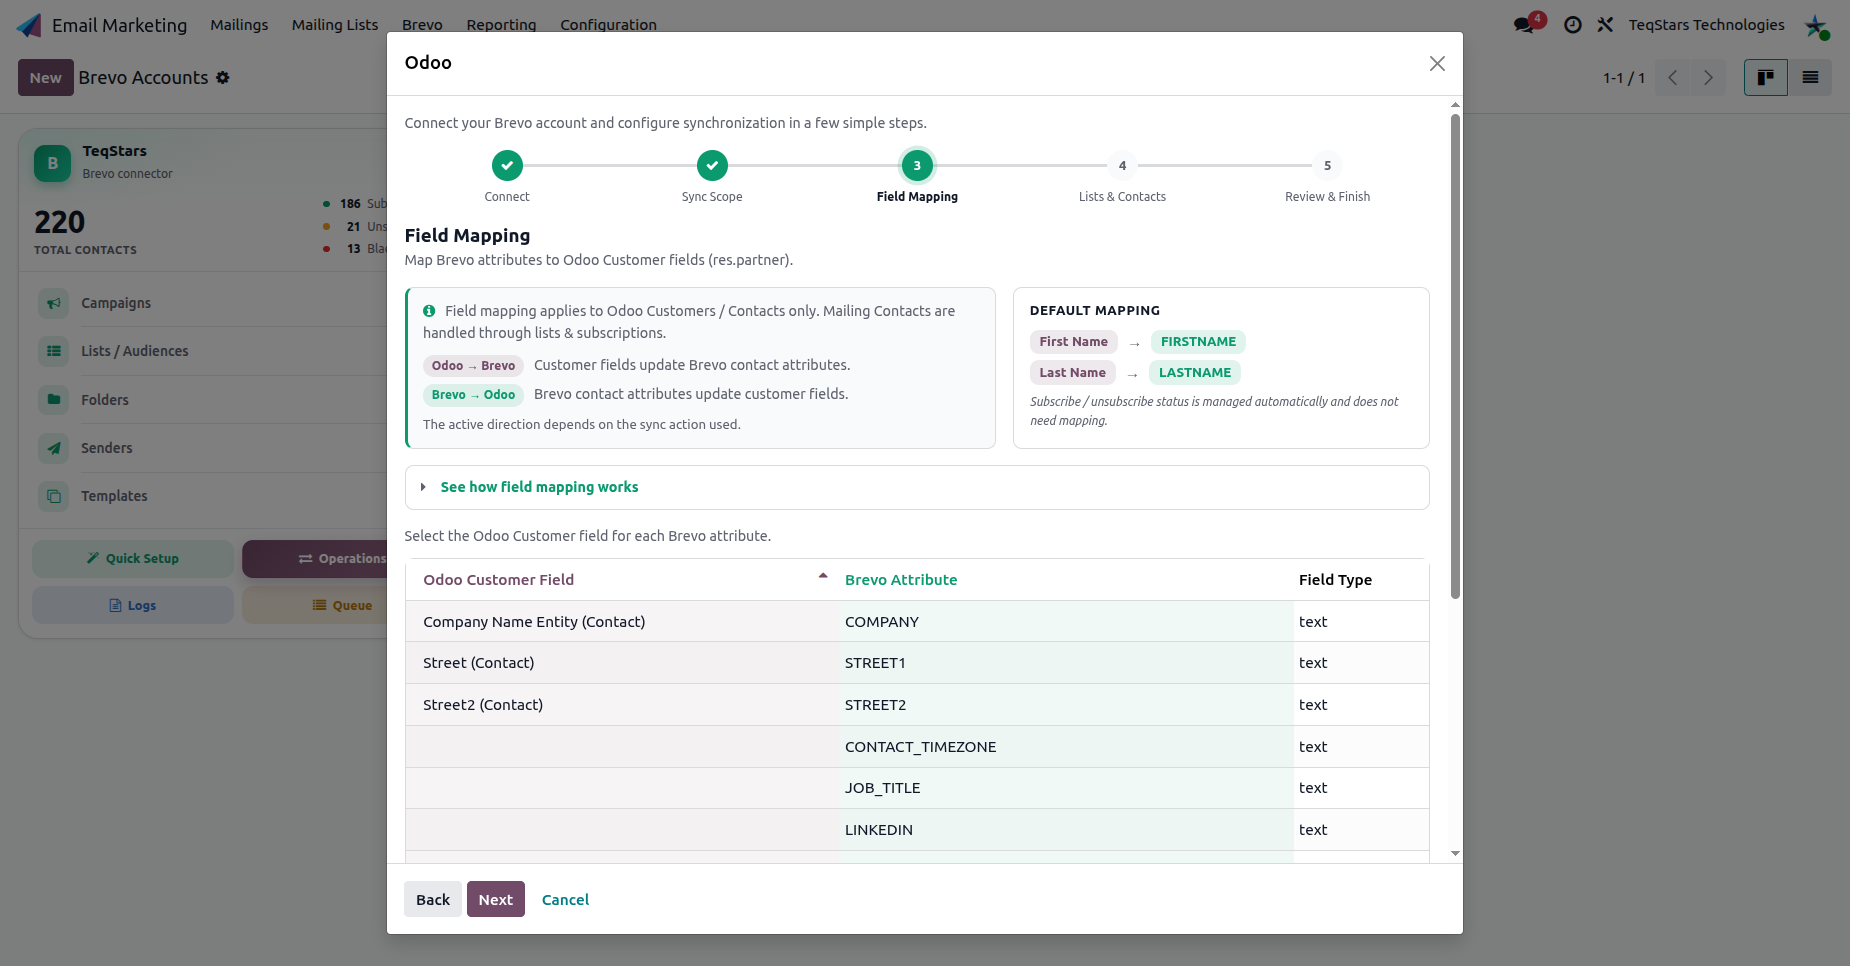Viewport: 1850px width, 966px height.
Task: Click the Lists / Audiences icon
Action: [x=54, y=351]
